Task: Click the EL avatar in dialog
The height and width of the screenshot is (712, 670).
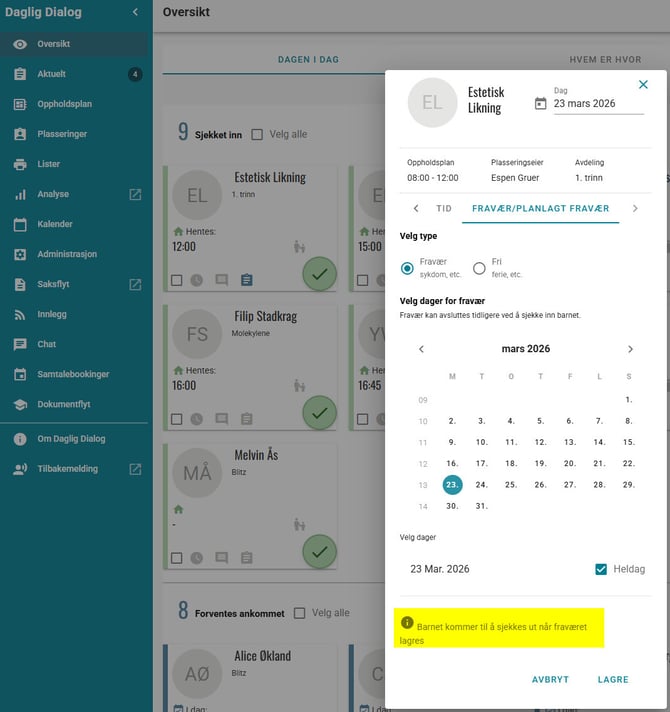Action: [x=432, y=103]
